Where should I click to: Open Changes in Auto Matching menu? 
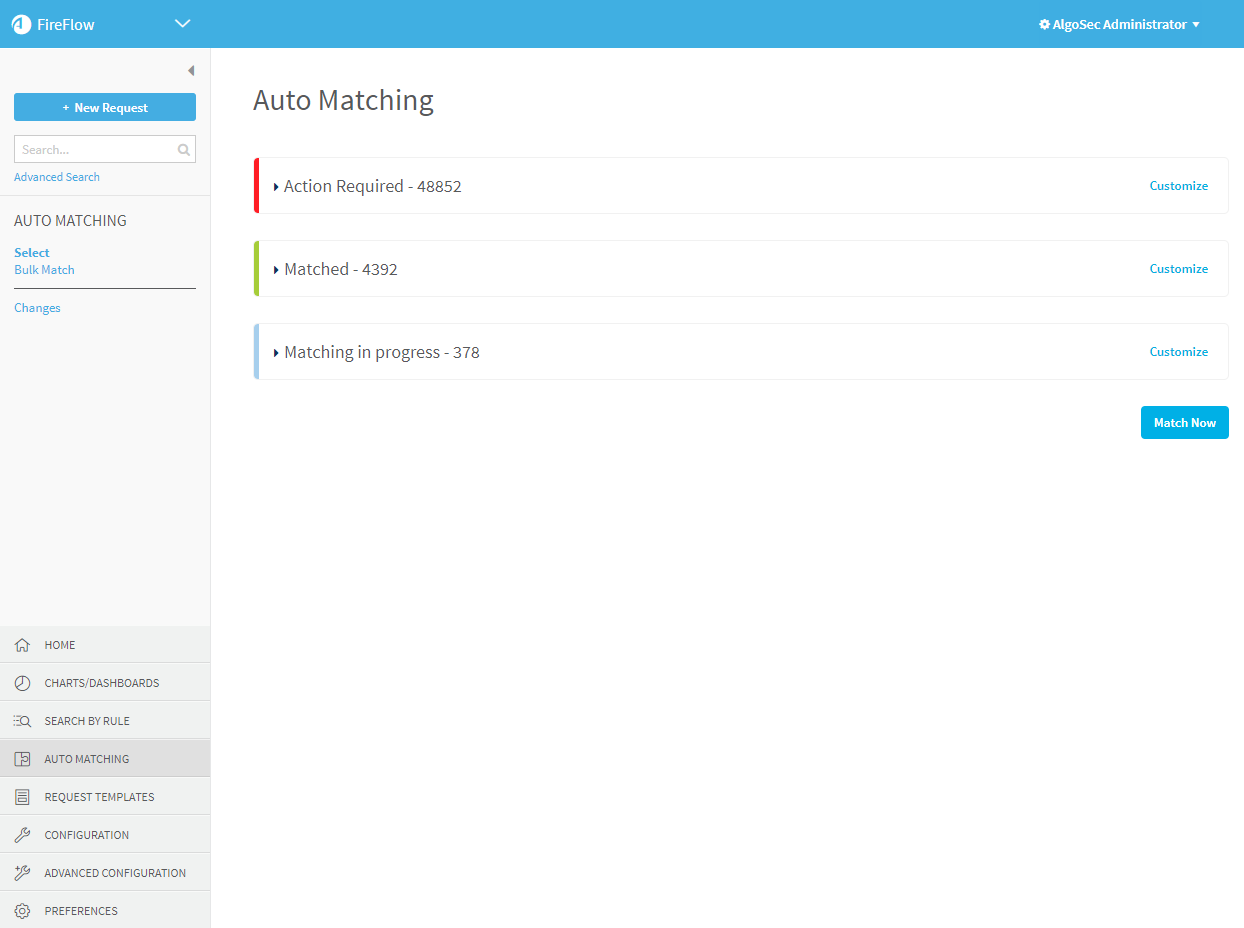click(x=37, y=308)
